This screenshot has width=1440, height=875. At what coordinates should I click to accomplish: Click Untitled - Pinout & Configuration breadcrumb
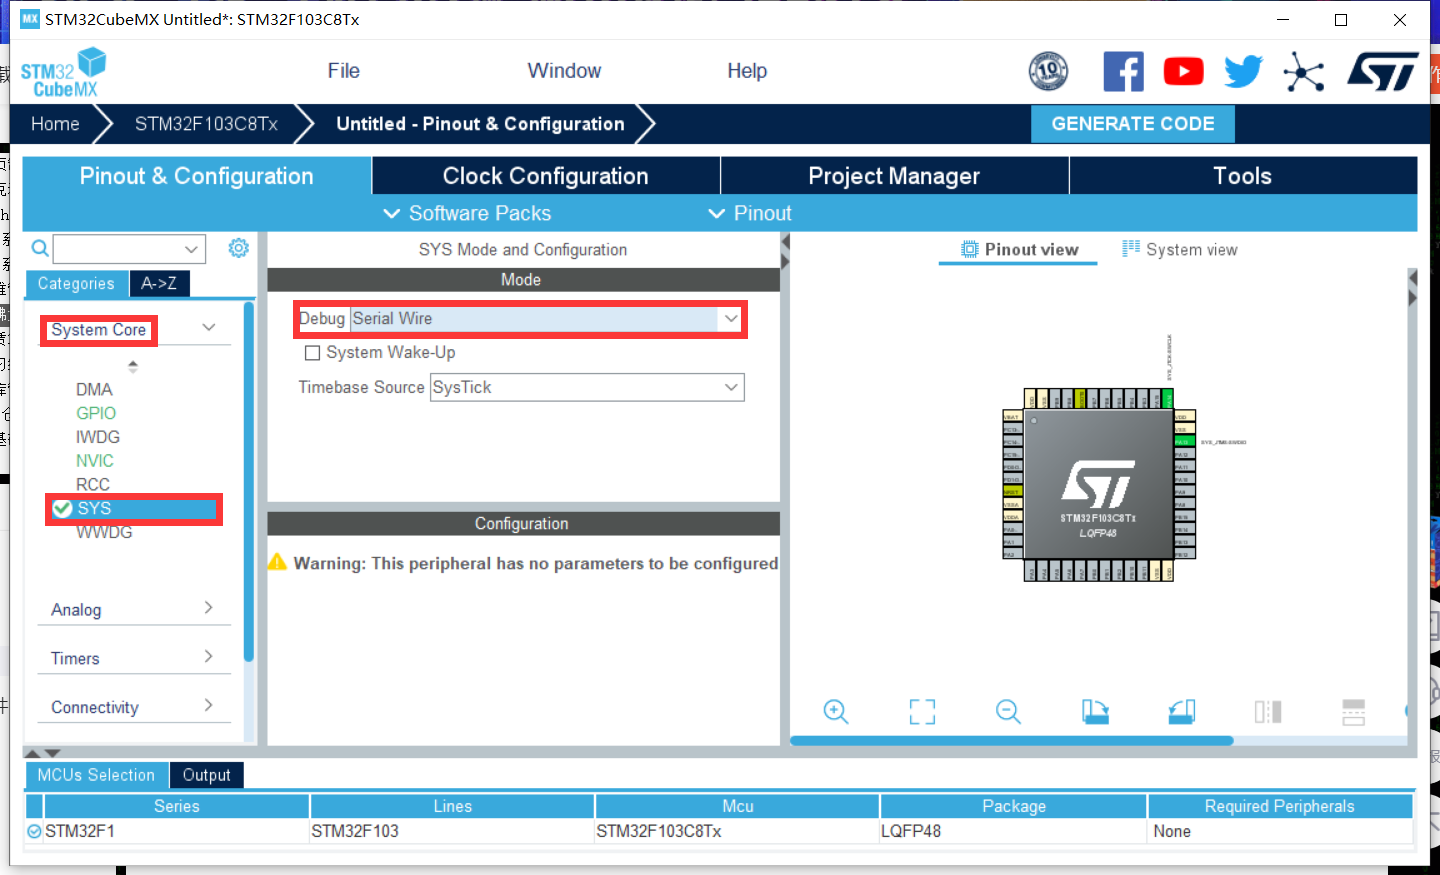[x=480, y=124]
